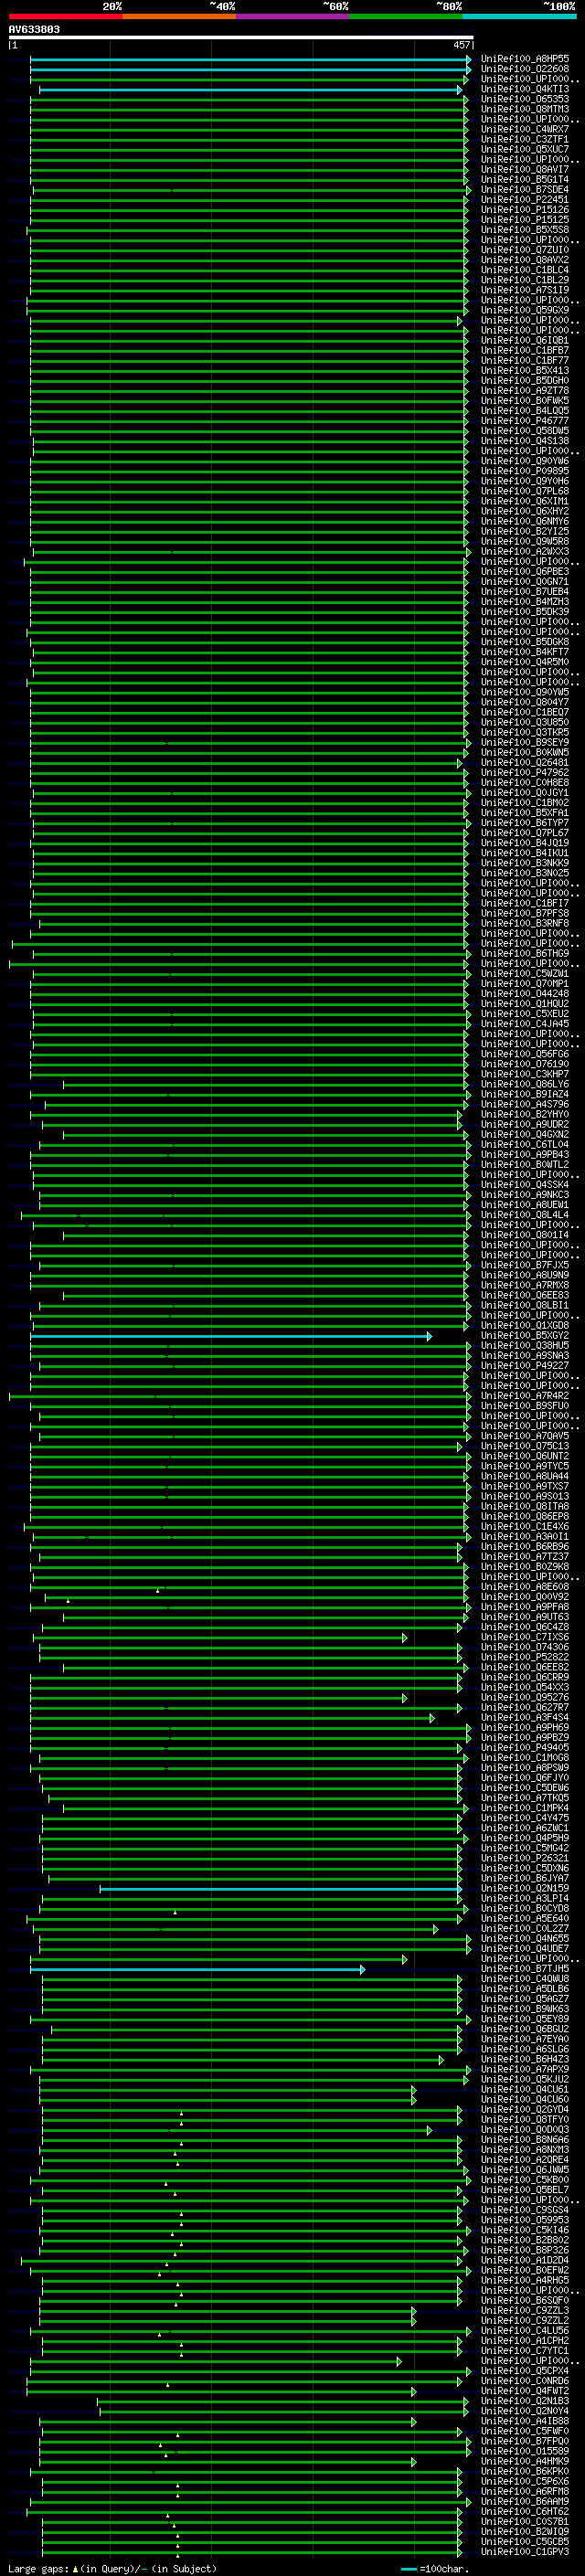Click the UniRef100_B5X413 hit name
The height and width of the screenshot is (2576, 585).
click(x=524, y=370)
